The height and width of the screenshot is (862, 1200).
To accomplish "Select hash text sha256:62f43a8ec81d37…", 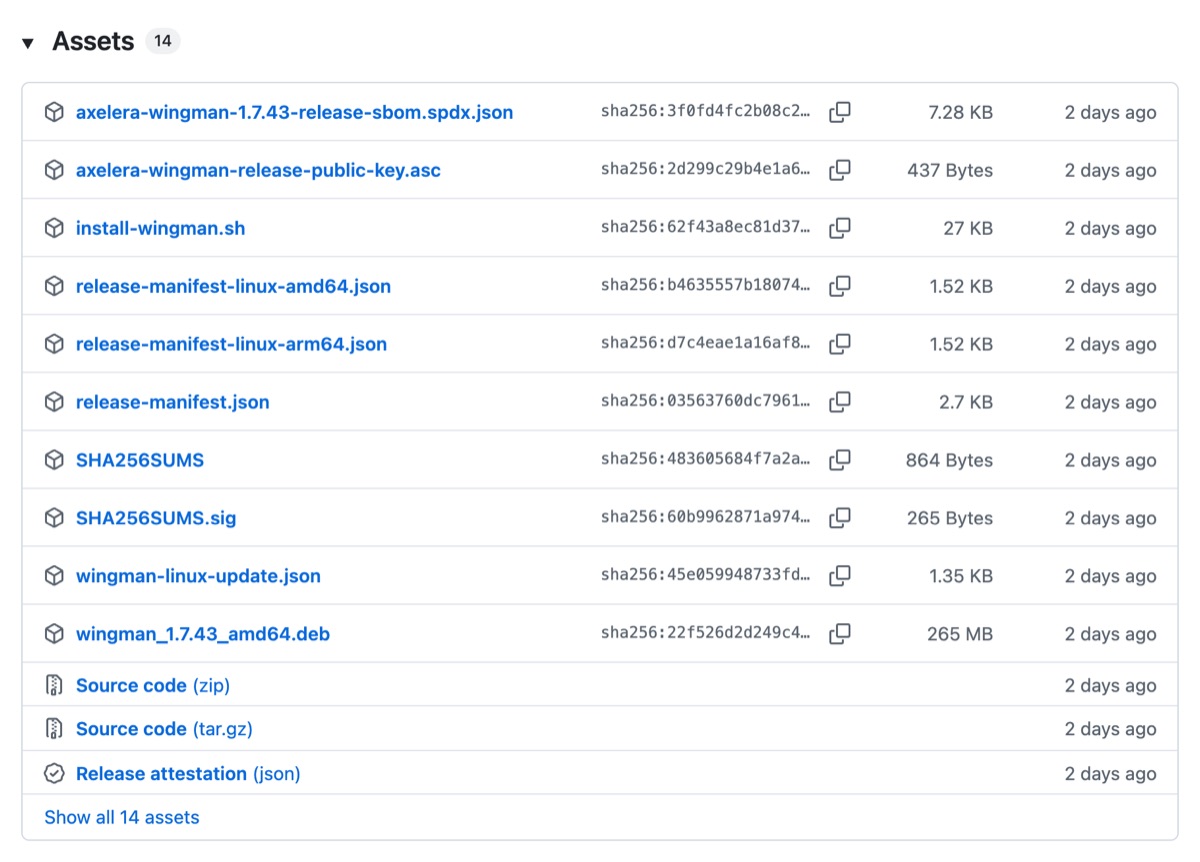I will click(706, 228).
